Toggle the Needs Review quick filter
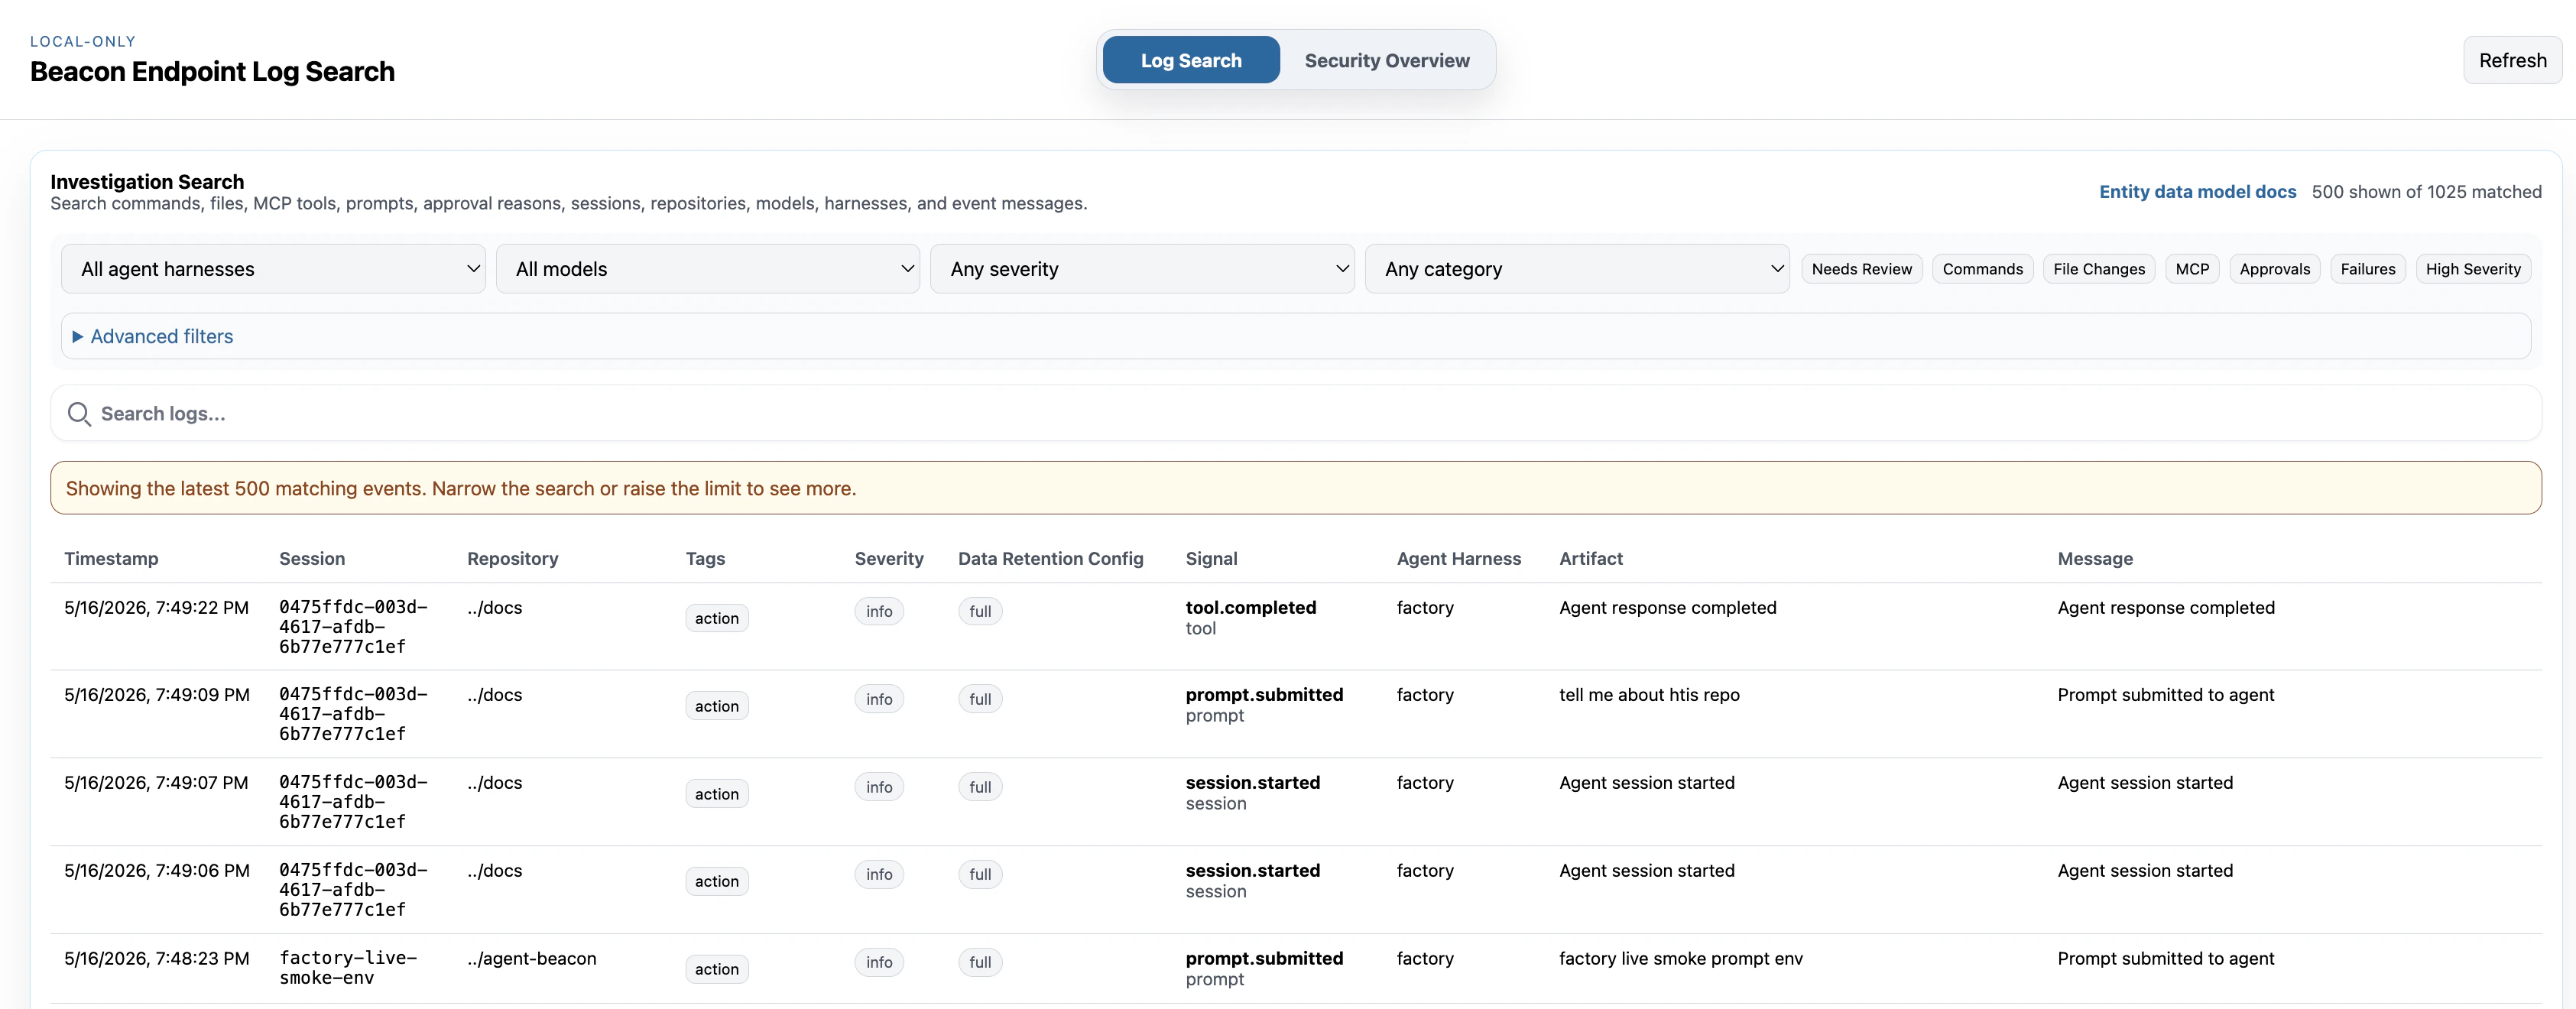The width and height of the screenshot is (2576, 1009). pos(1861,269)
